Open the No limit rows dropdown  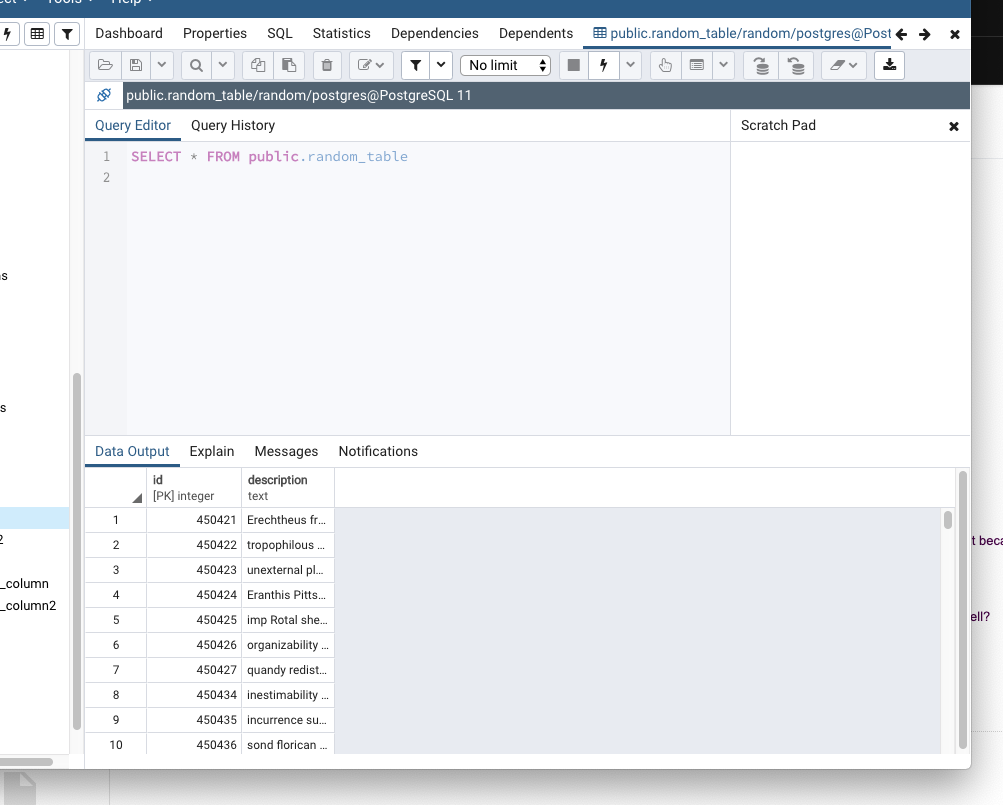coord(507,65)
